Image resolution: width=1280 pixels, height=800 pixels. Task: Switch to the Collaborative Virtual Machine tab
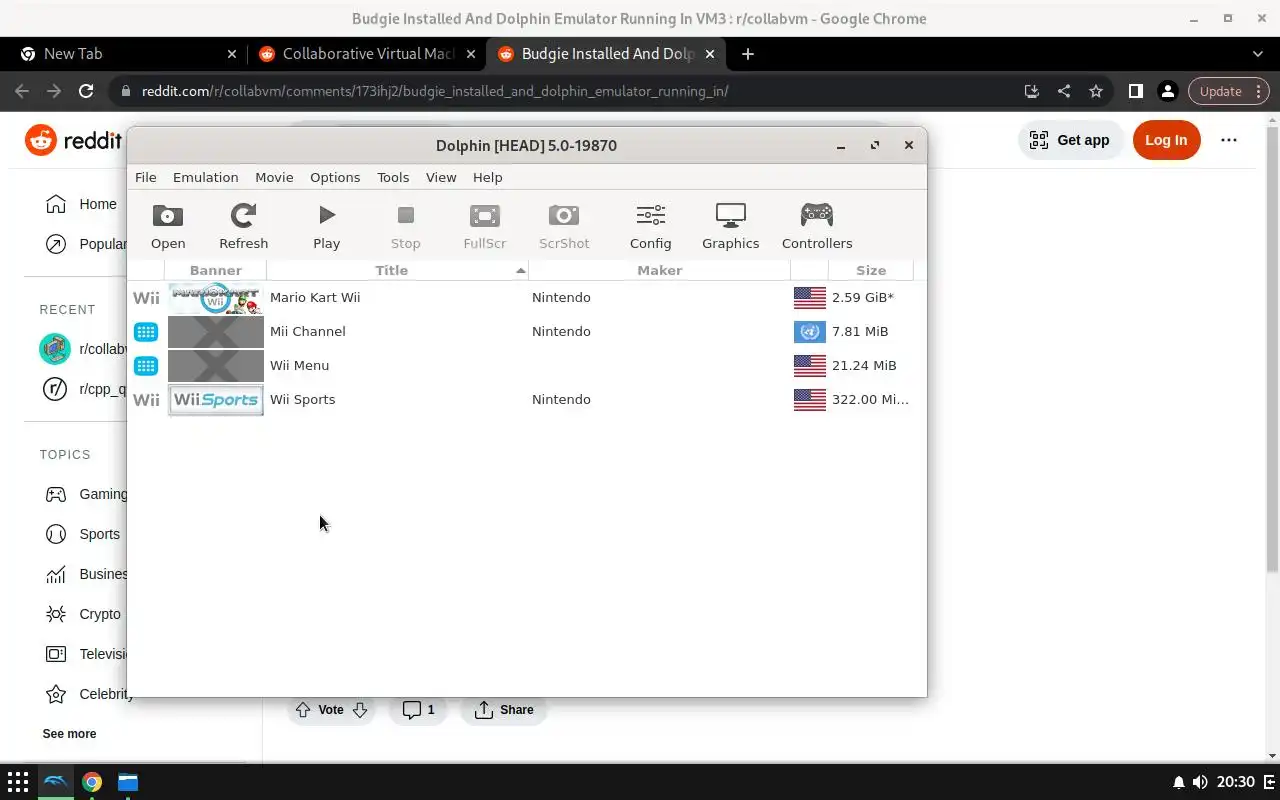(x=367, y=54)
